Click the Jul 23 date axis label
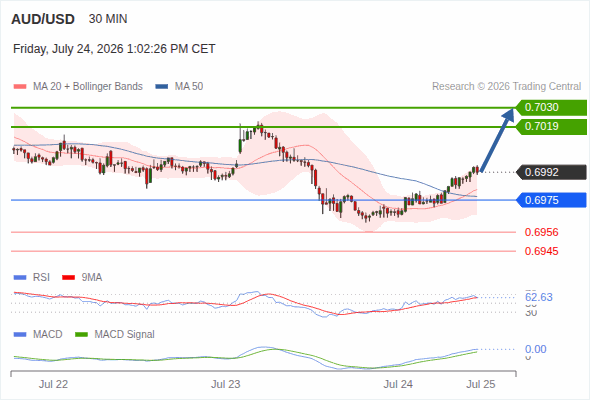 click(225, 384)
